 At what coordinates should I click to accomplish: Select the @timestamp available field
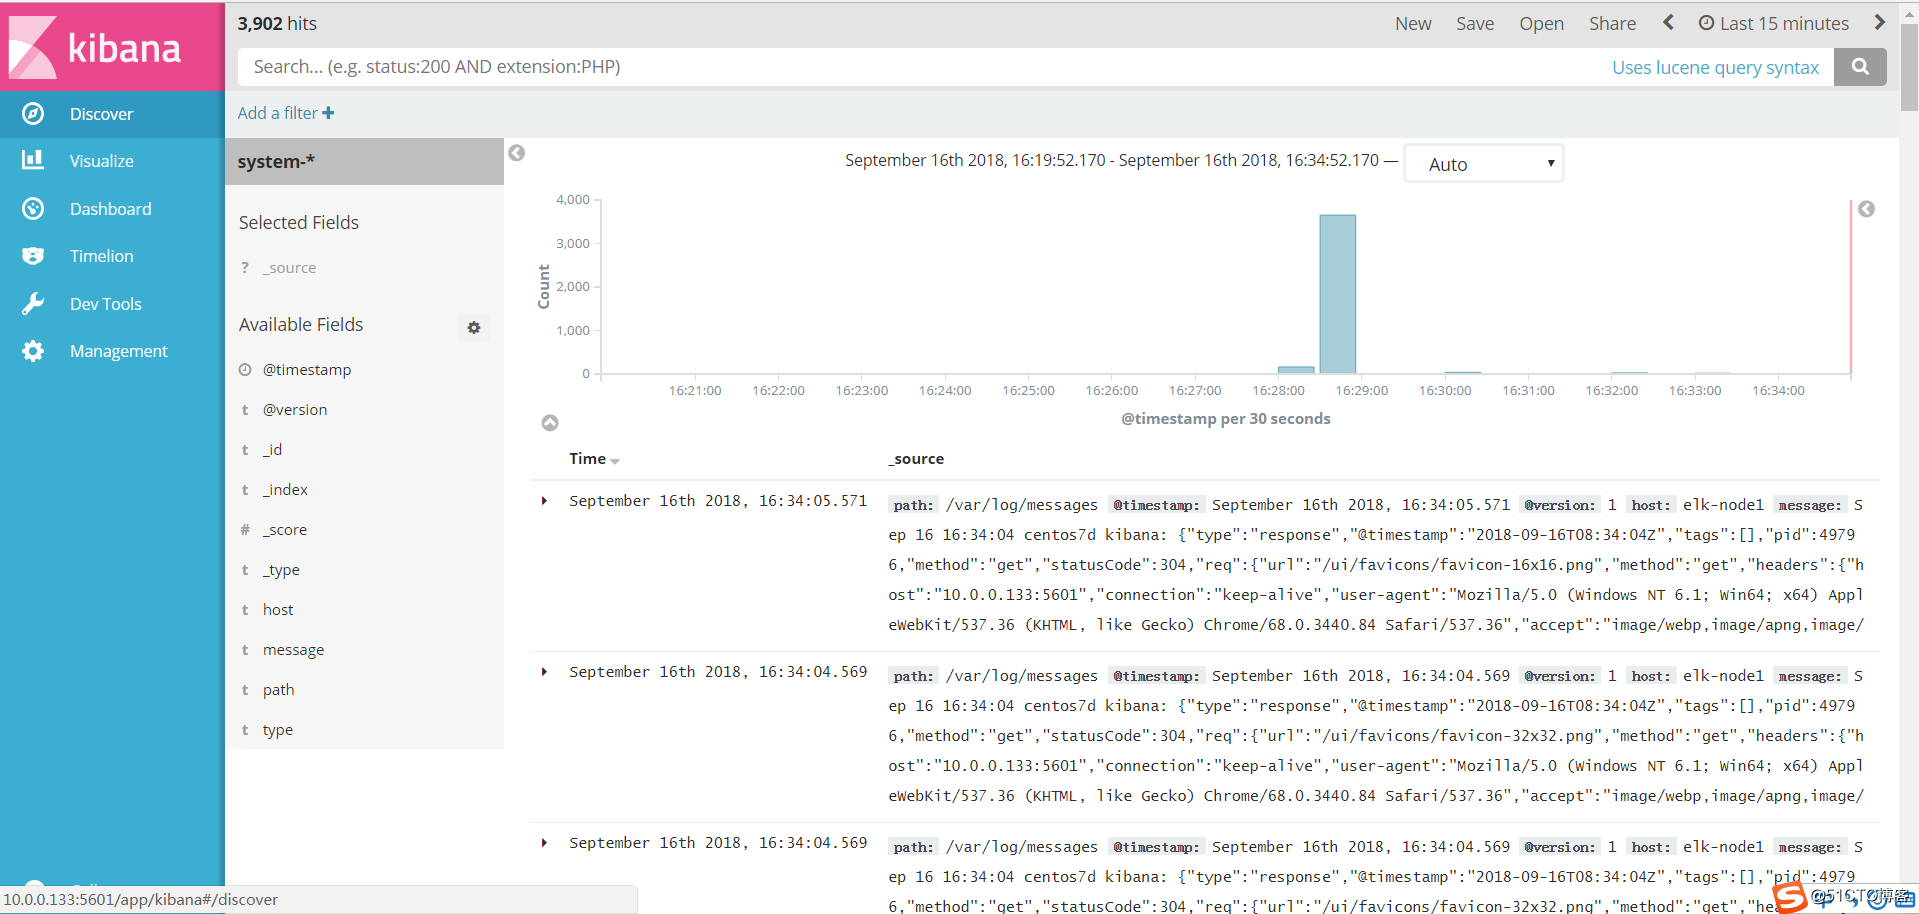pyautogui.click(x=307, y=370)
